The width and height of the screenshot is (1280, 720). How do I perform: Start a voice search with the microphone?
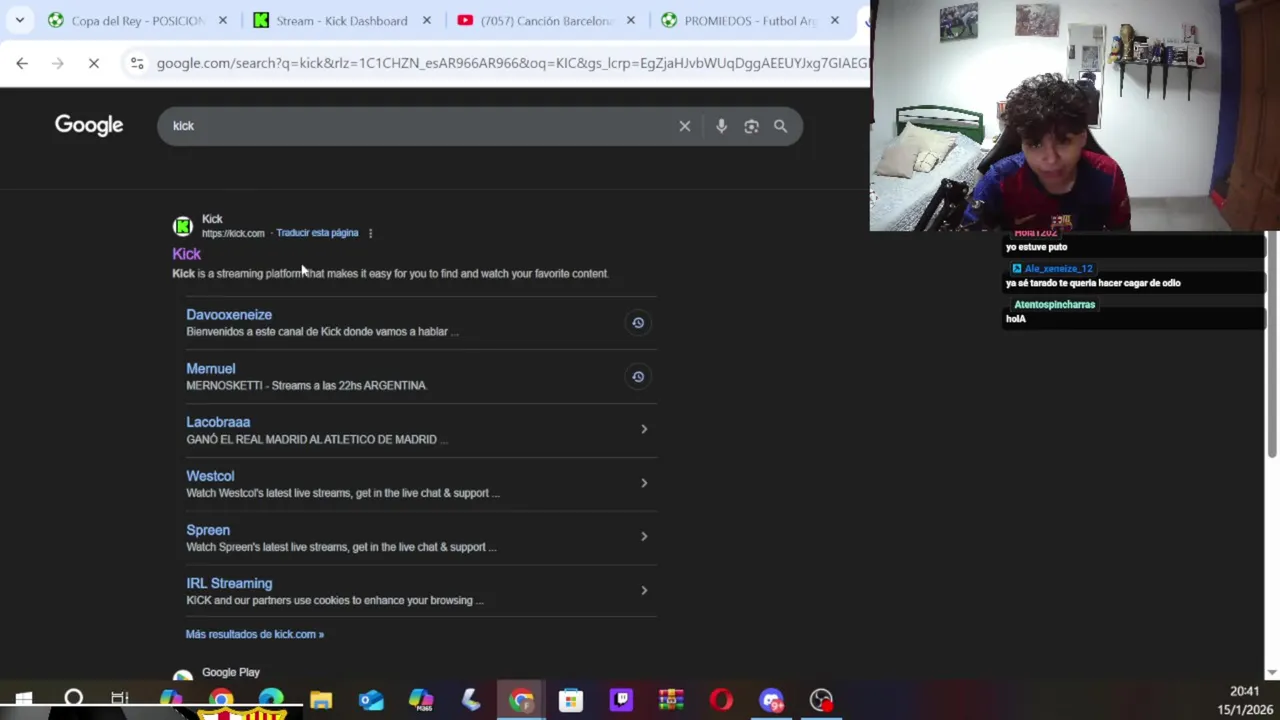tap(721, 126)
